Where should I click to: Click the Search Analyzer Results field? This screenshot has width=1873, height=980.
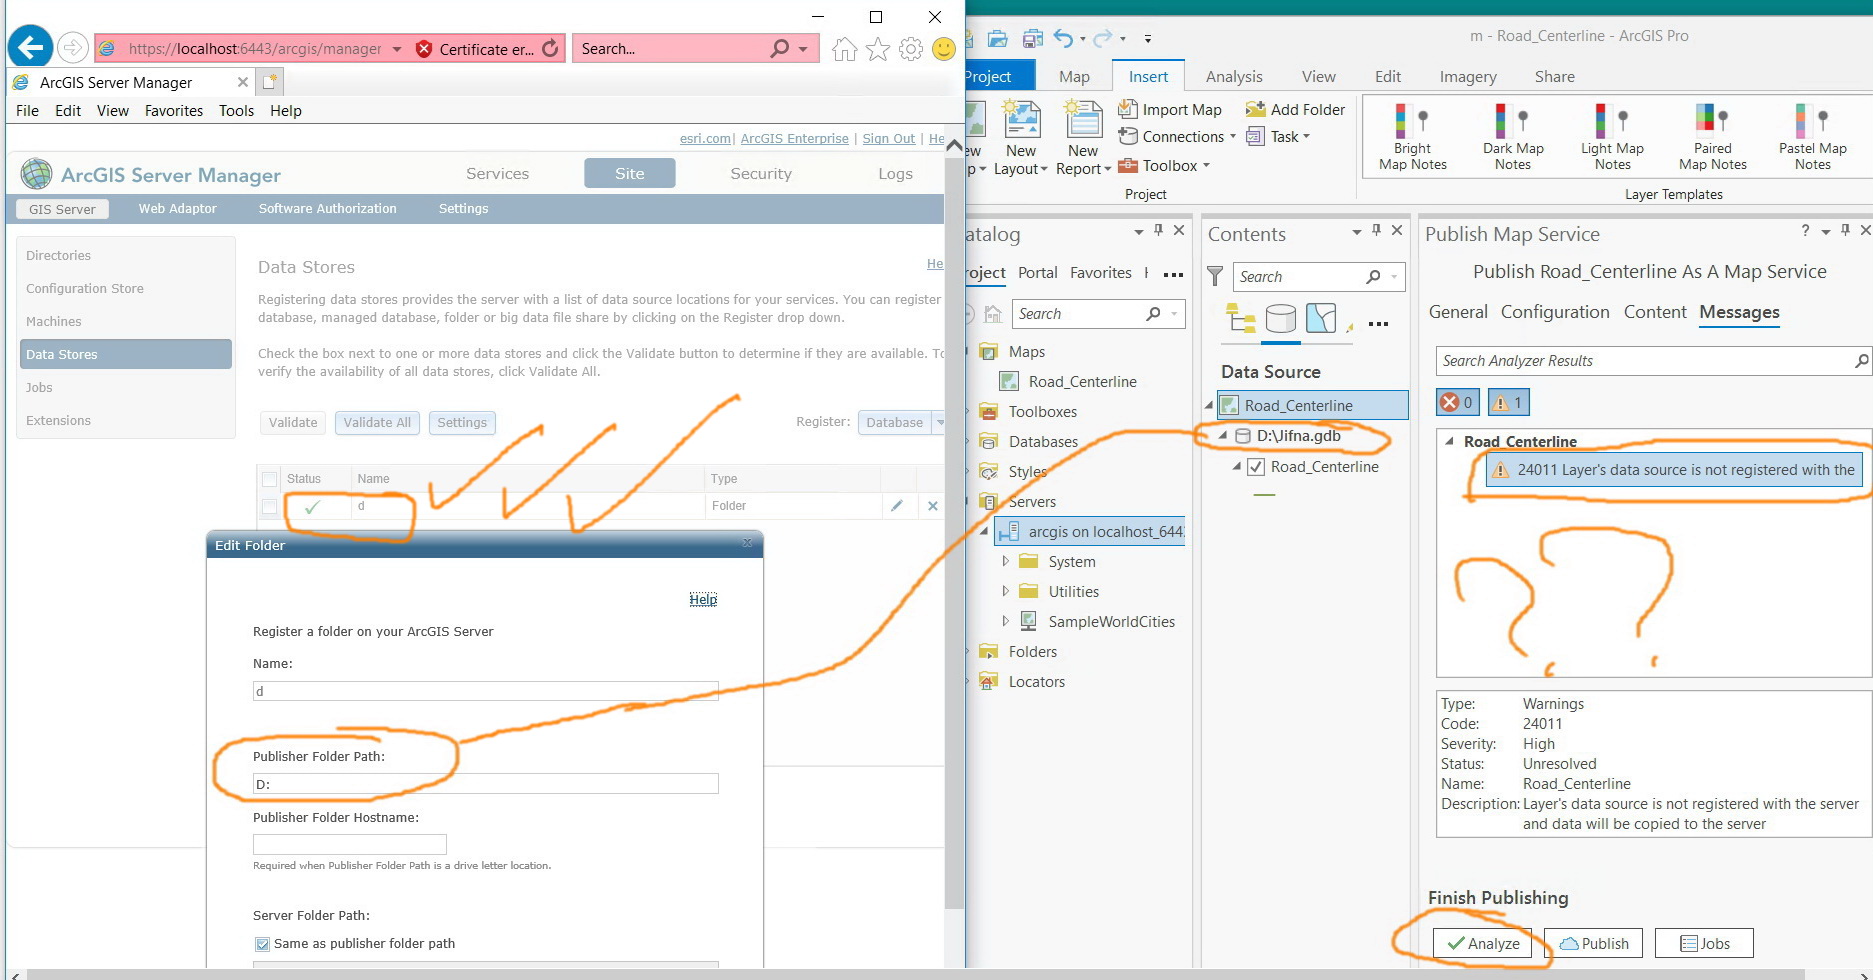point(1654,361)
